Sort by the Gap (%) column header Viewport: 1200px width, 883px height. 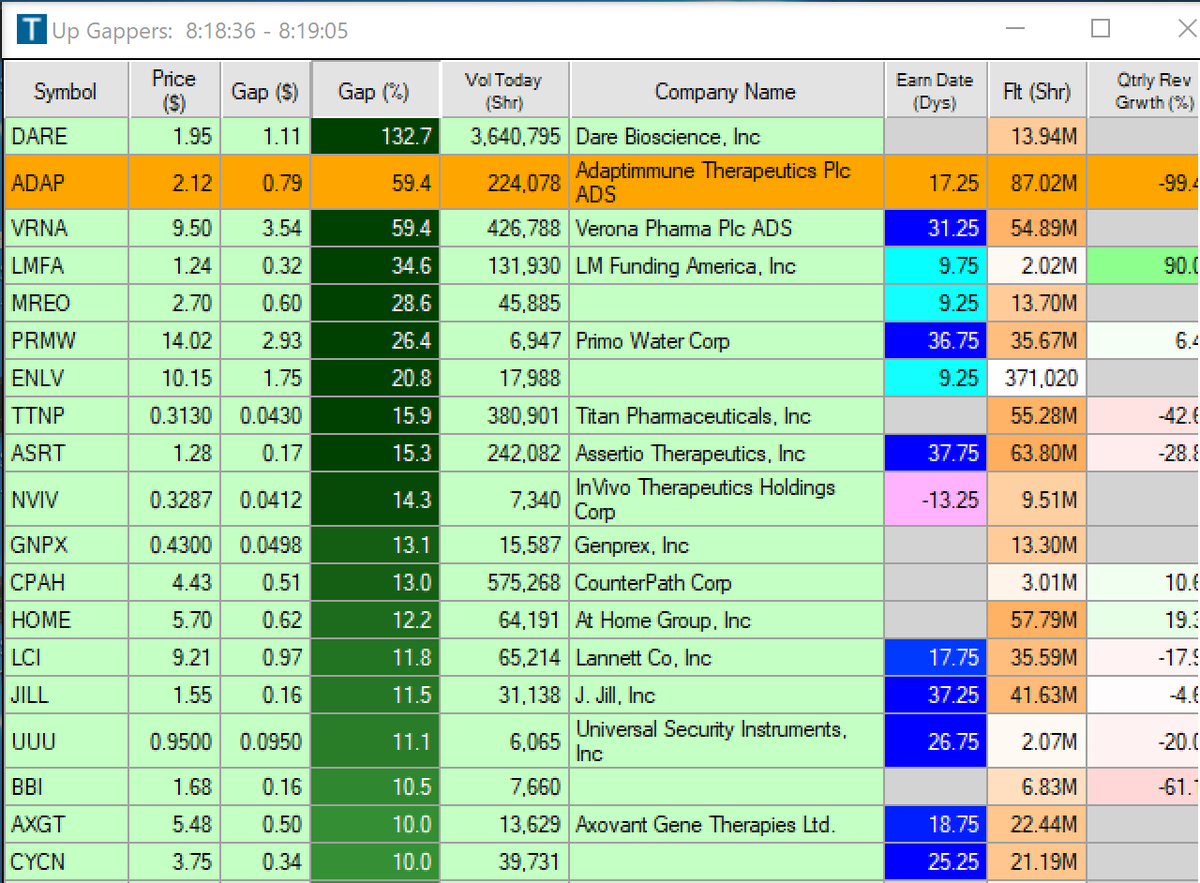[376, 91]
